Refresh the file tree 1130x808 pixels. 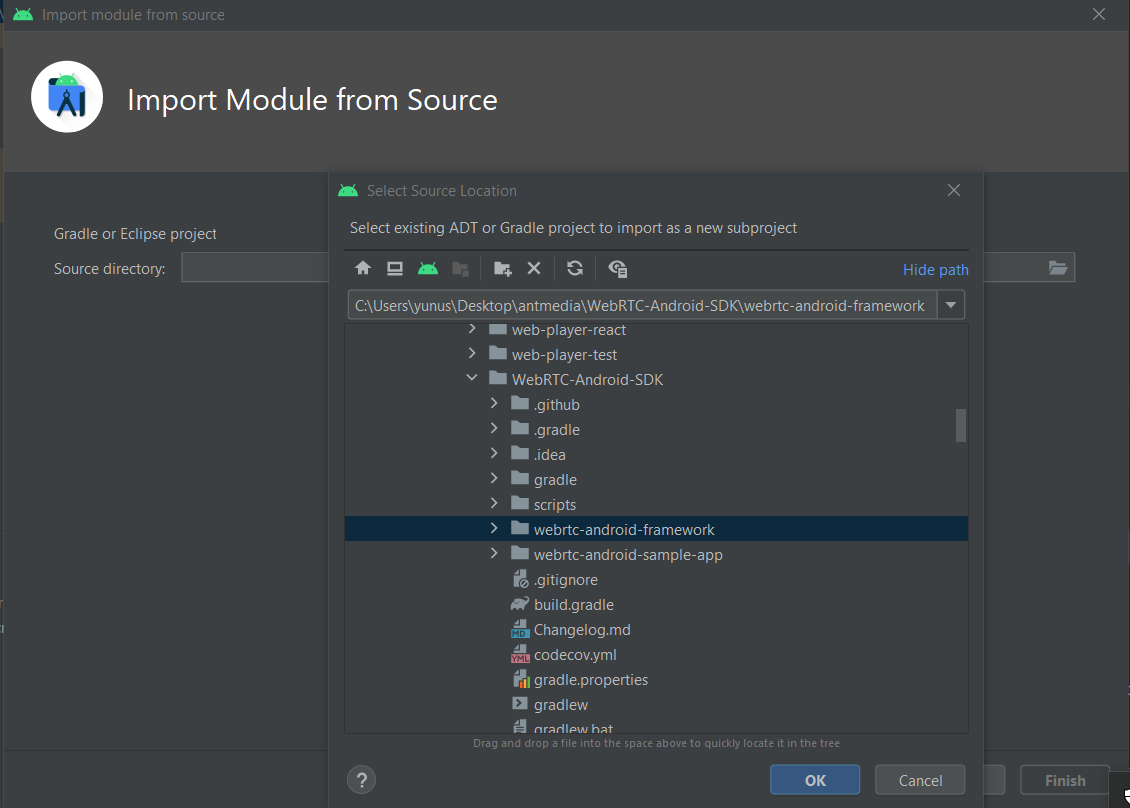pos(575,268)
